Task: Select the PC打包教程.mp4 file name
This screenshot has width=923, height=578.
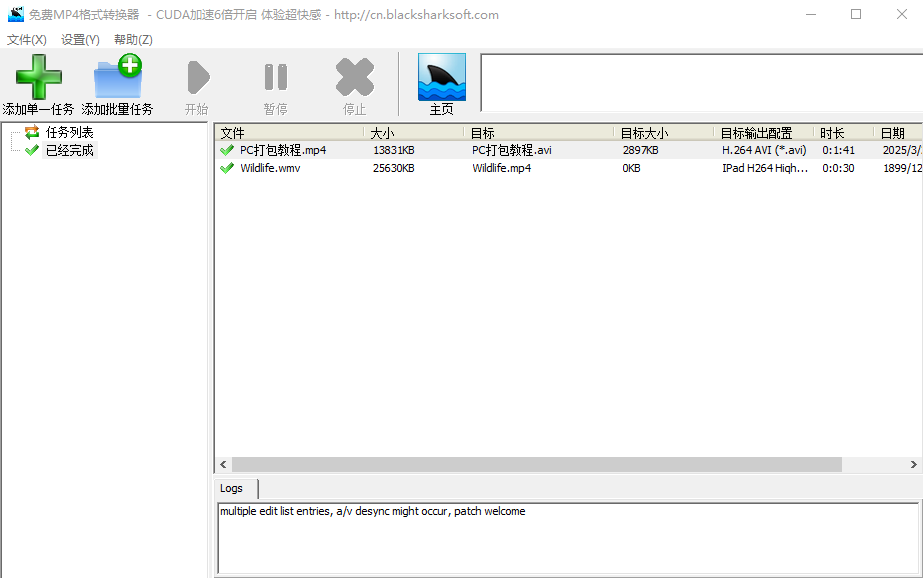Action: (x=283, y=150)
